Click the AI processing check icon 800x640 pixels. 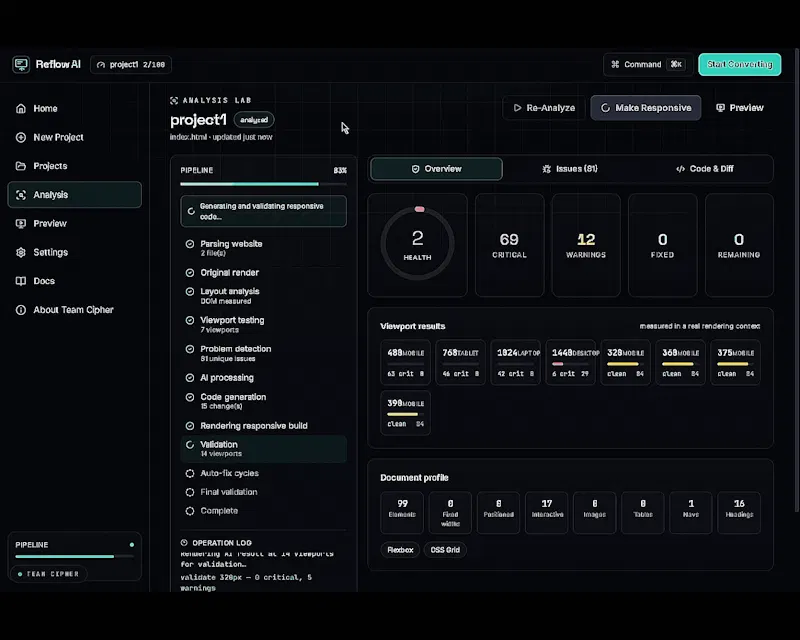(x=190, y=378)
